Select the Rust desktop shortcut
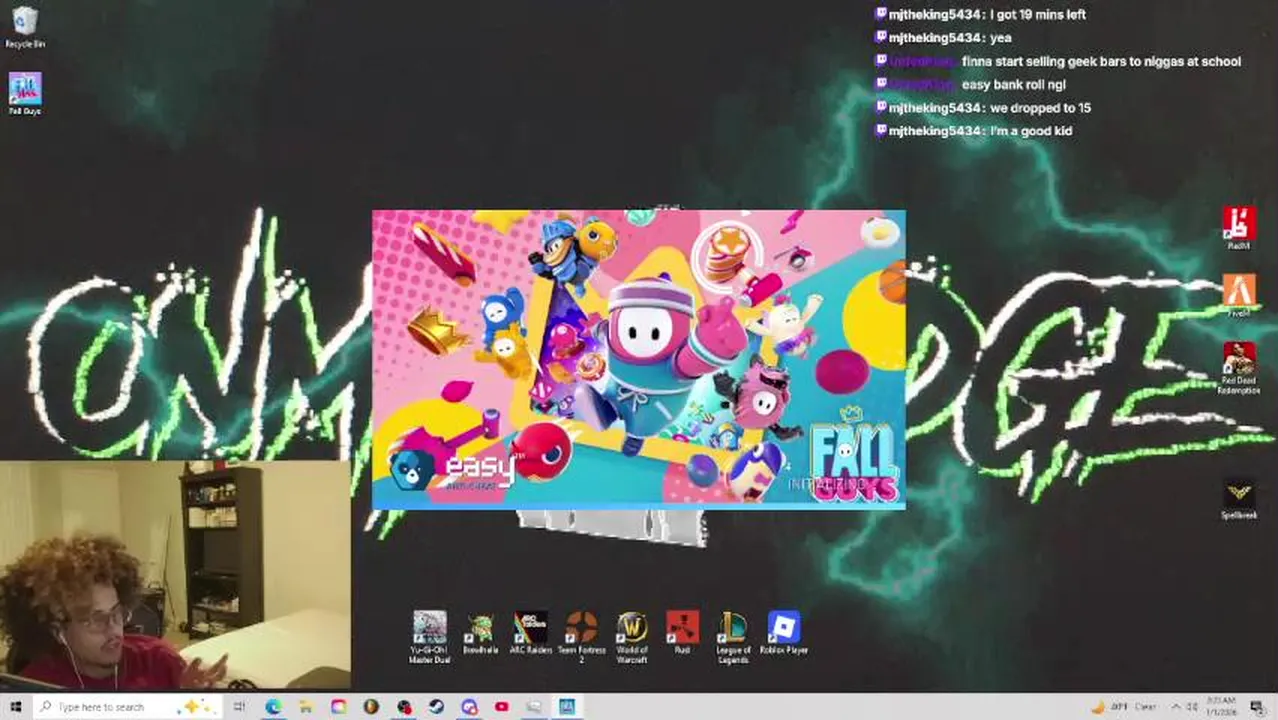This screenshot has height=720, width=1278. (x=682, y=634)
